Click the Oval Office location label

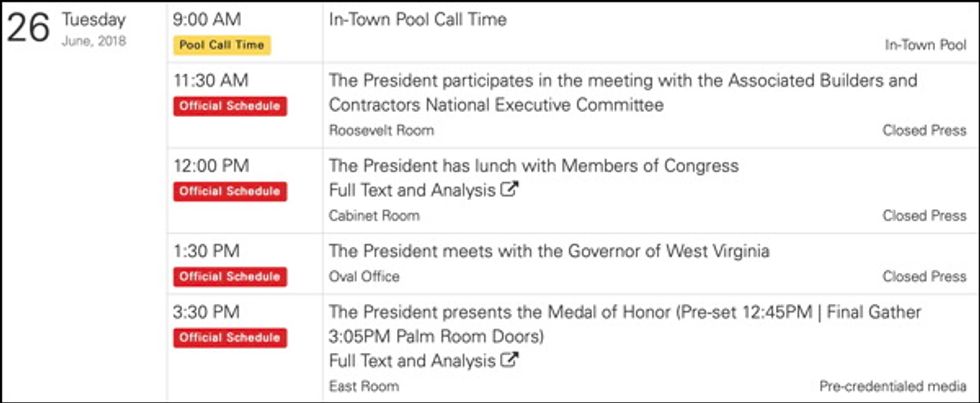364,276
